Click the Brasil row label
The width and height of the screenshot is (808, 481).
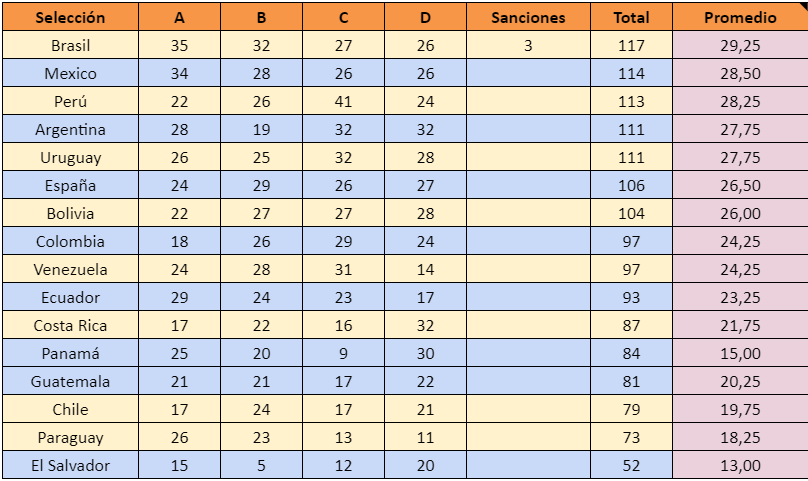[x=70, y=45]
